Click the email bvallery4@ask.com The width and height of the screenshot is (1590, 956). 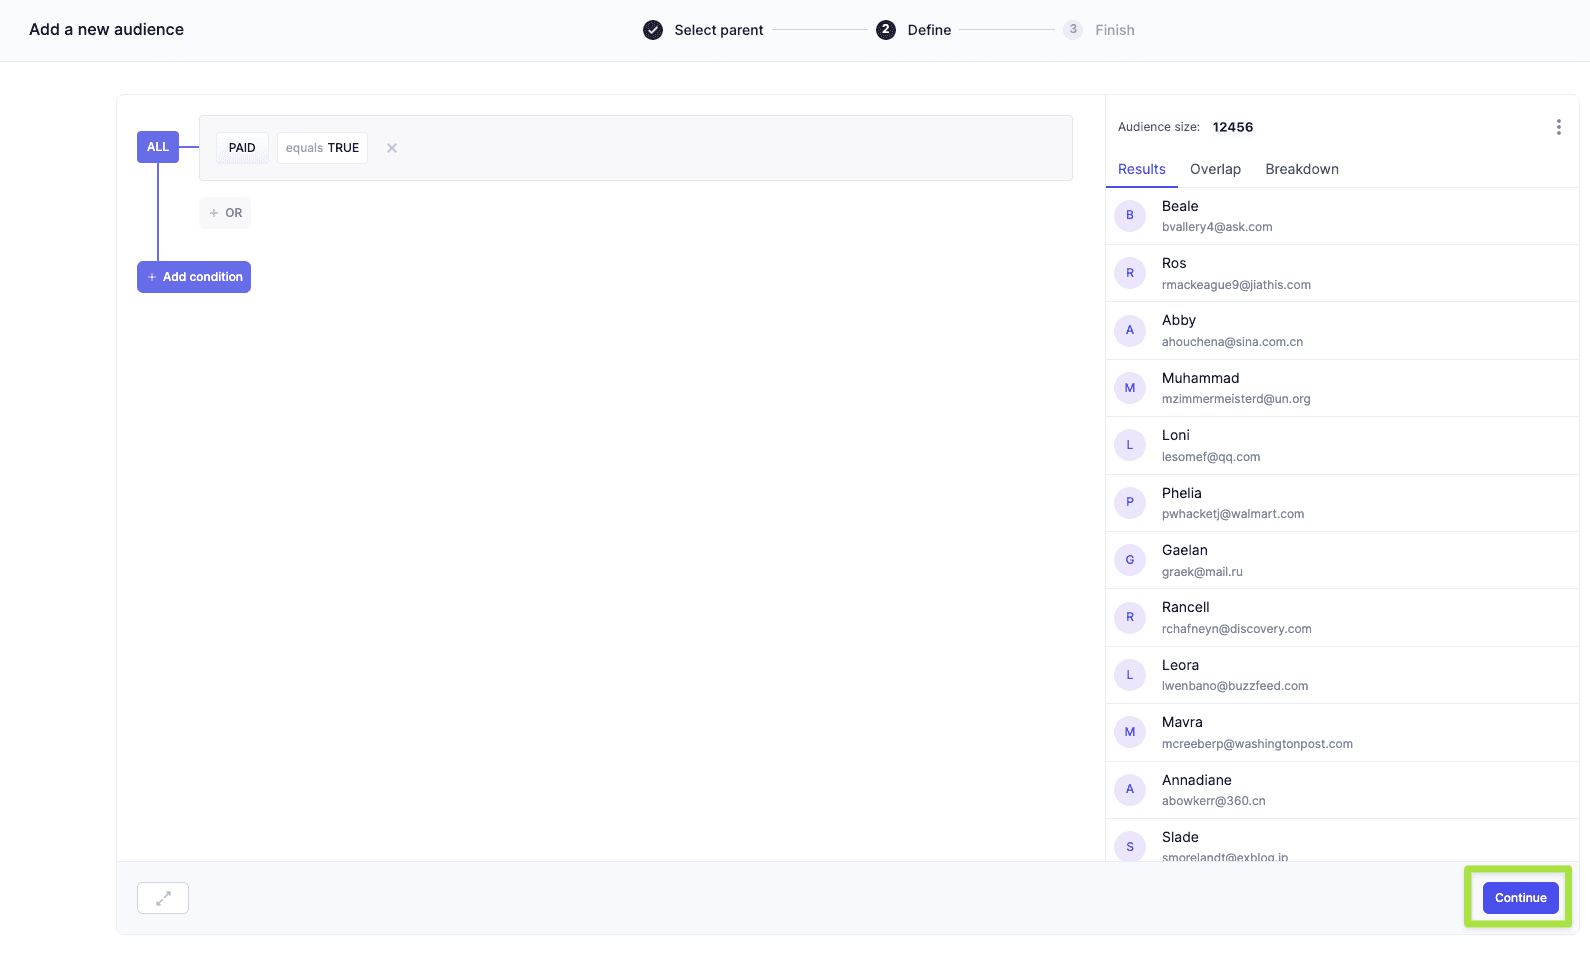pos(1217,227)
